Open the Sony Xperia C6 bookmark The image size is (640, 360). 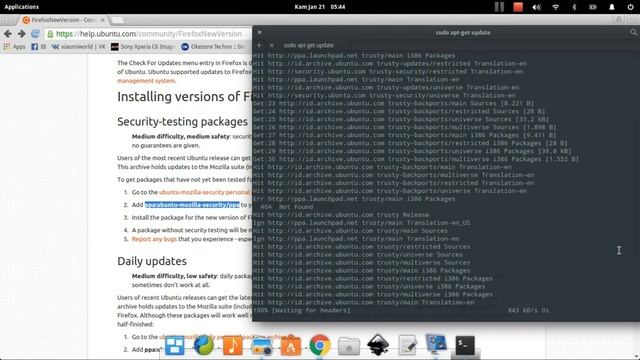(x=142, y=47)
